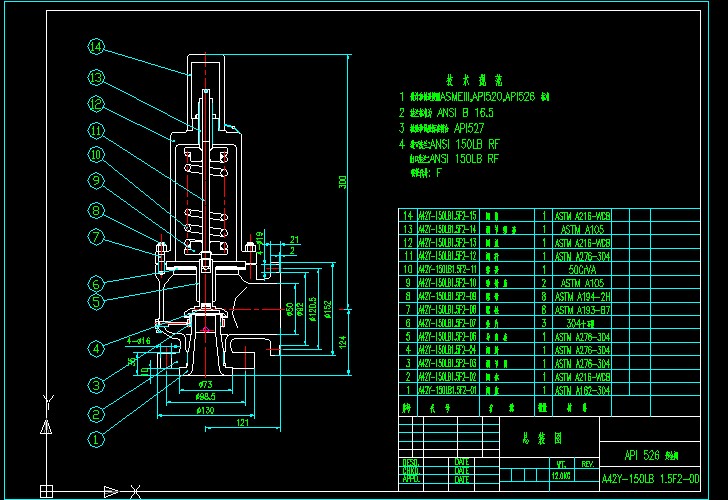Click the 121 horizontal dimension text
This screenshot has width=728, height=500.
243,424
